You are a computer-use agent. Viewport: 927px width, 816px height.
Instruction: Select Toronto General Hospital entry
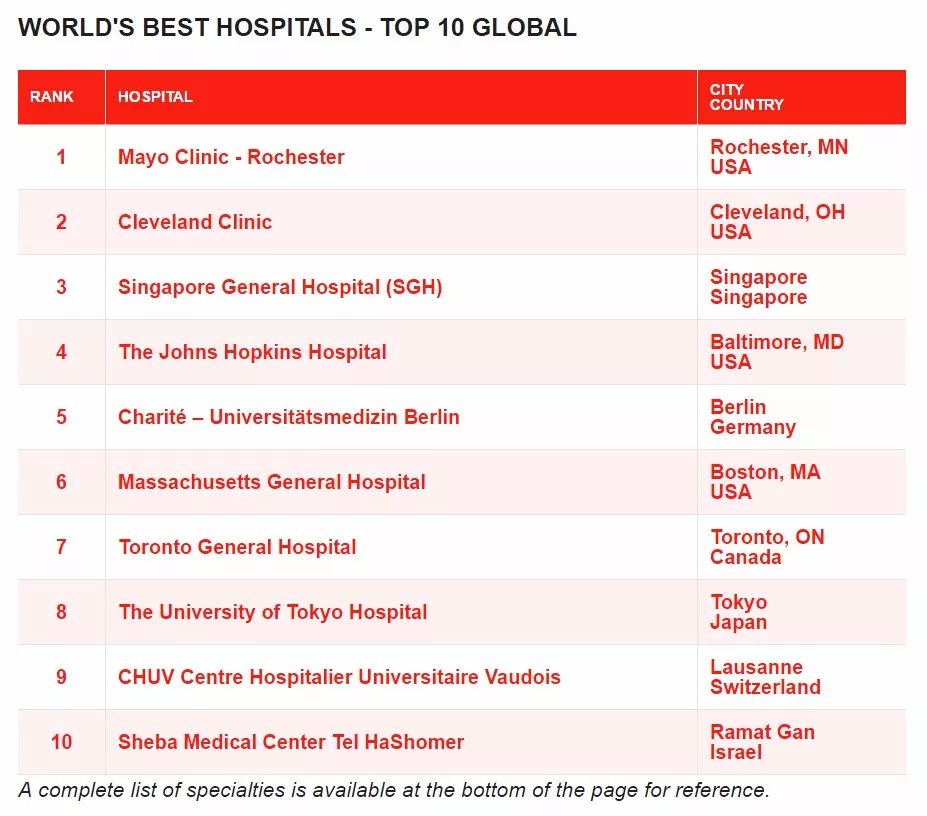click(x=238, y=548)
